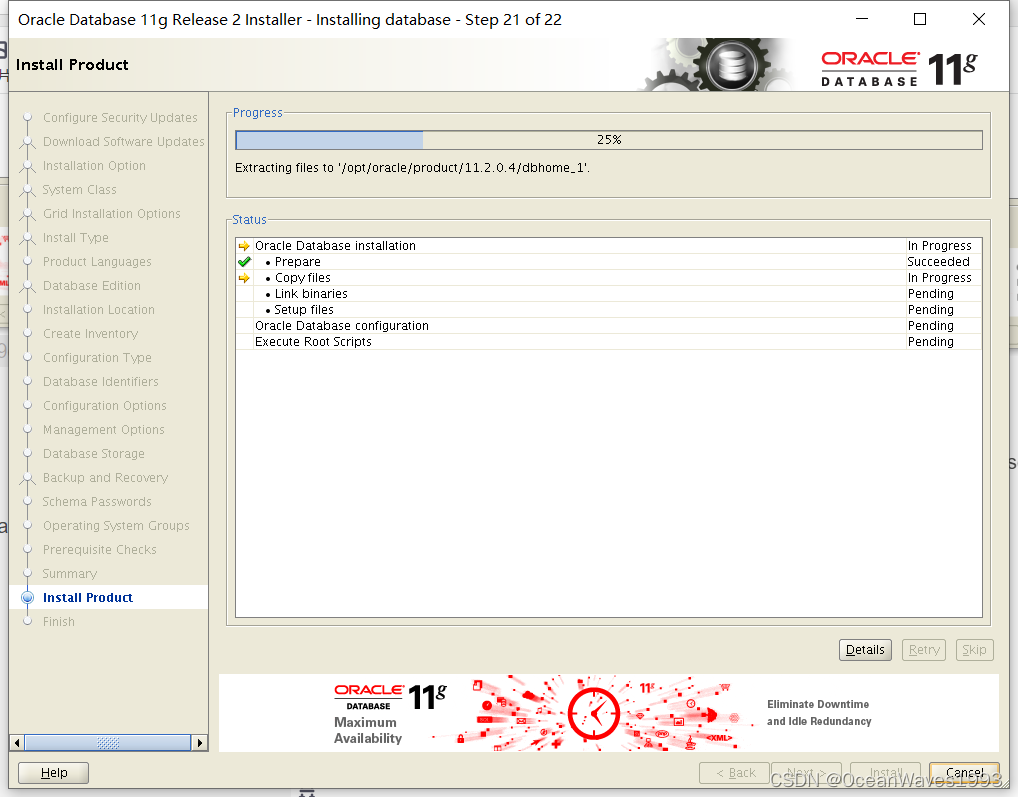Select the System Class step
This screenshot has height=797, width=1018.
tap(79, 190)
